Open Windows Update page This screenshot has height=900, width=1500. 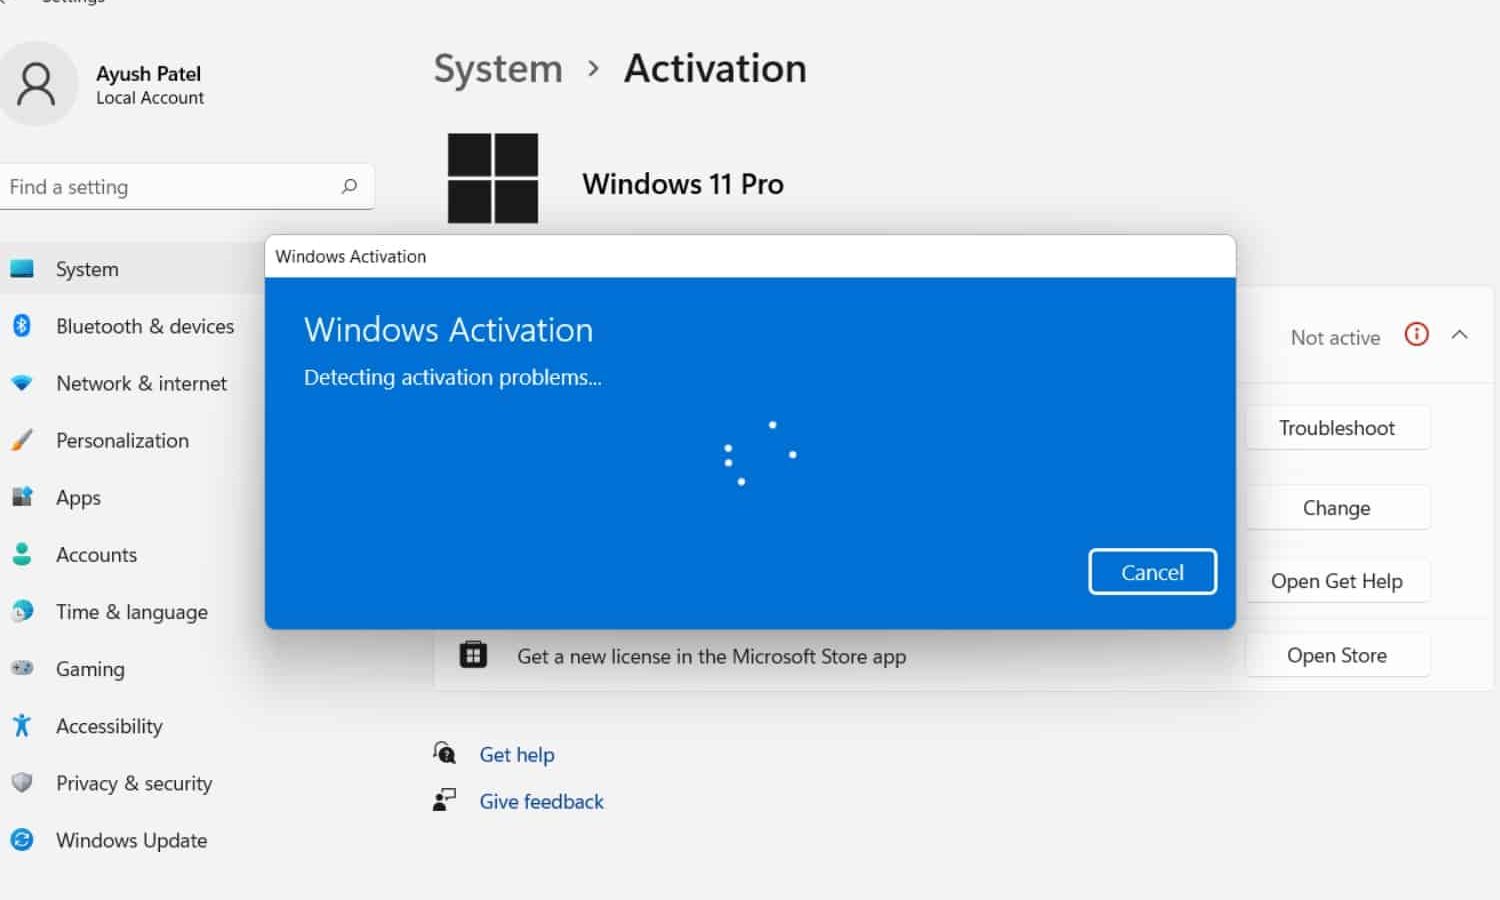coord(132,839)
